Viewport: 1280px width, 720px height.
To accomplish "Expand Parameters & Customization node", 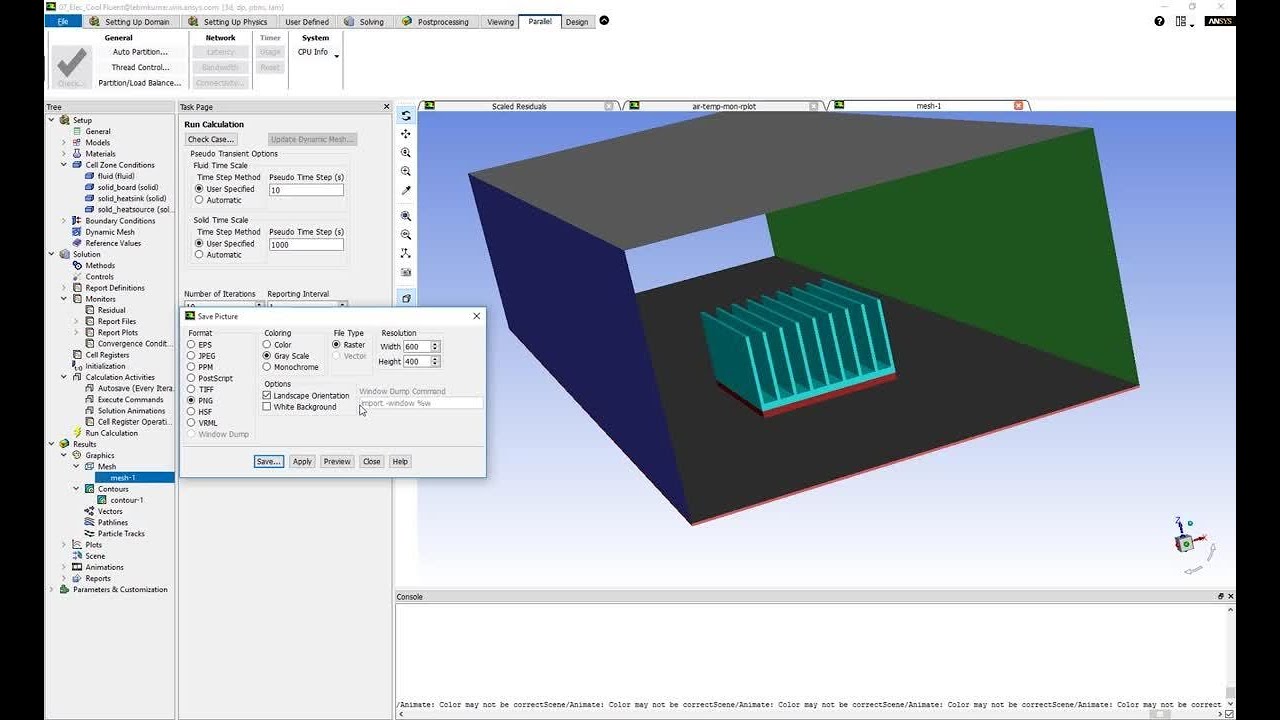I will 52,590.
